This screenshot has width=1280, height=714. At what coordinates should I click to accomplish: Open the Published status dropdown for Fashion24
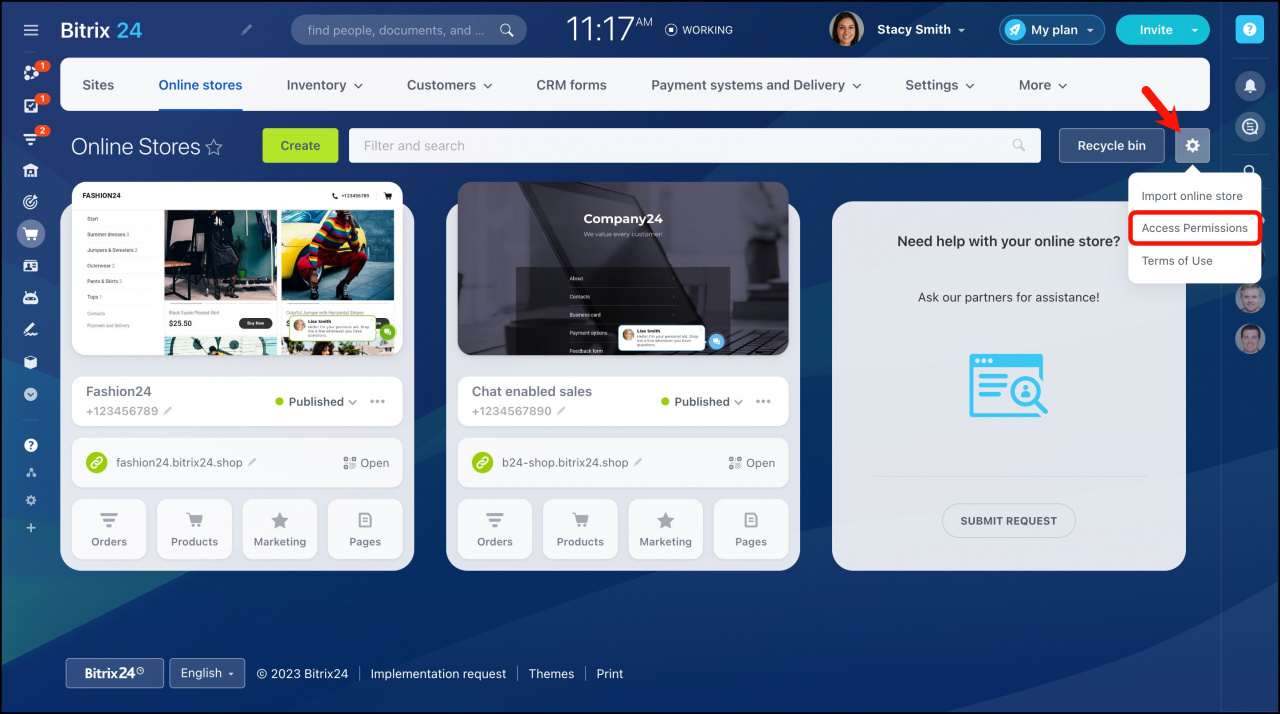316,402
